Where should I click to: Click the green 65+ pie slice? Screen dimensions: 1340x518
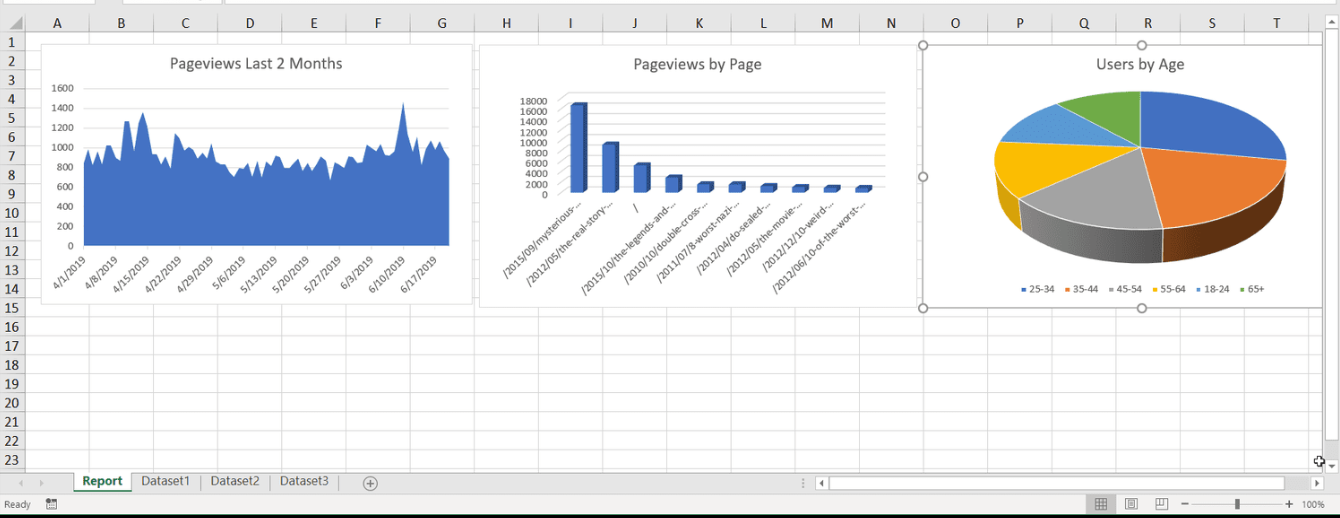[x=1108, y=113]
